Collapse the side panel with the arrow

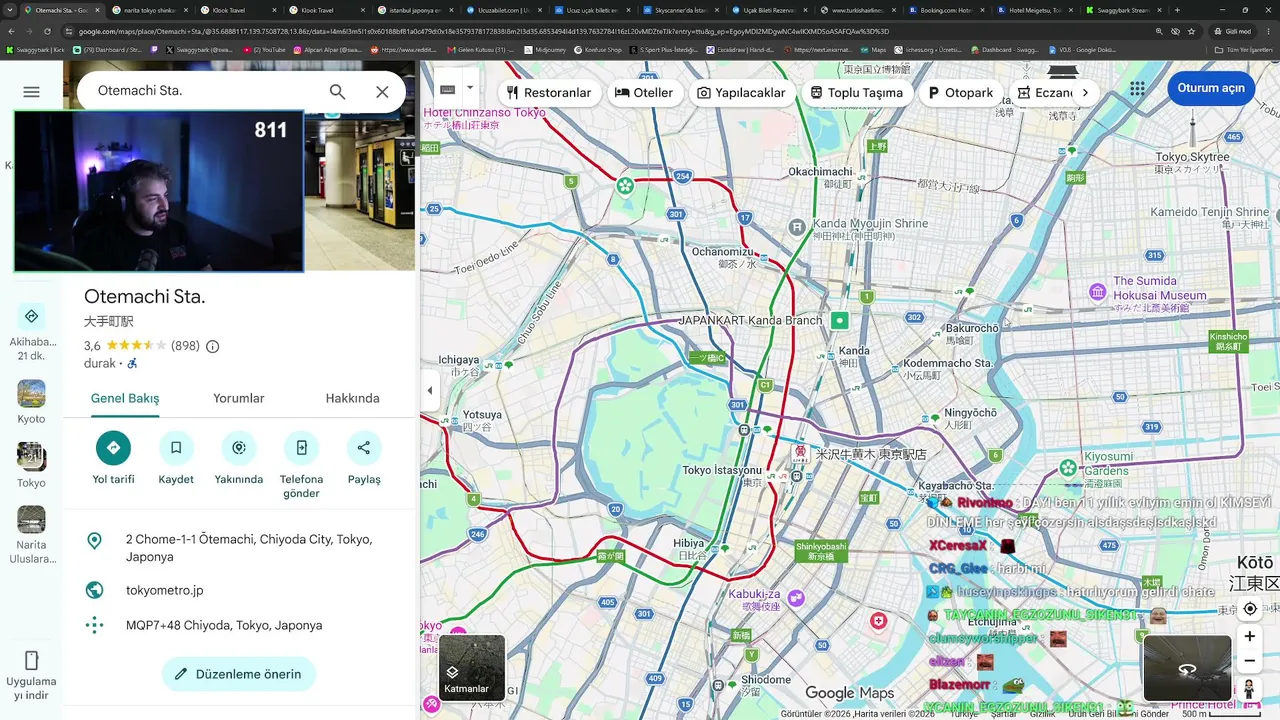pos(430,390)
